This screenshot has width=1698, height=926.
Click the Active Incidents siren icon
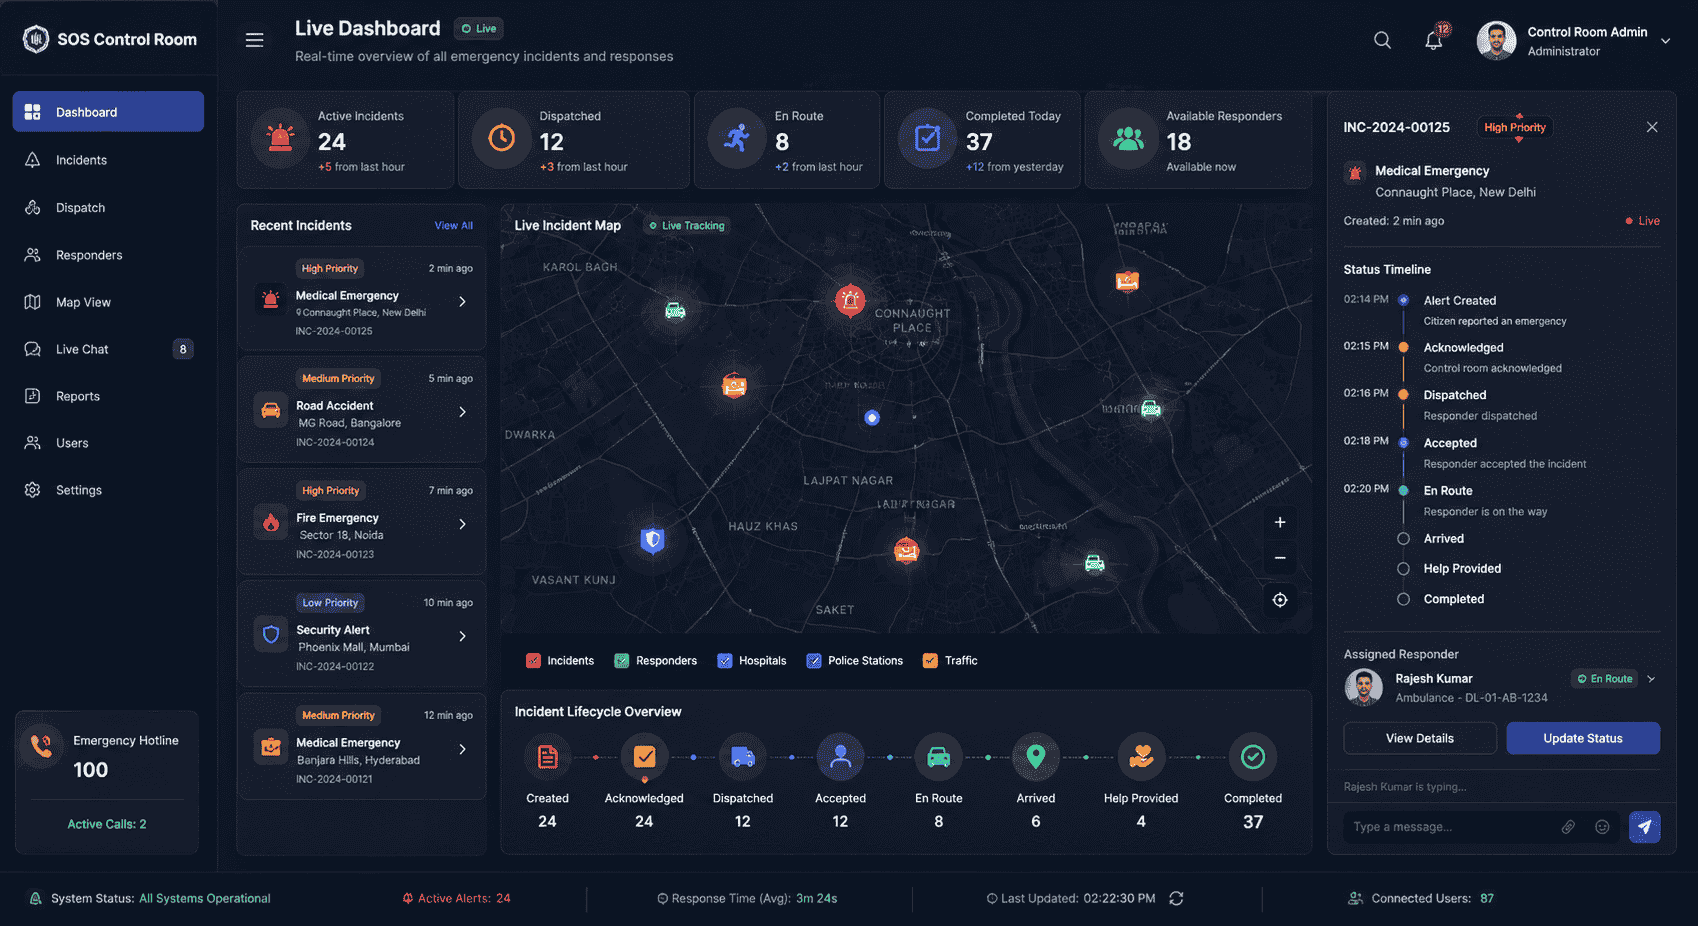coord(280,138)
